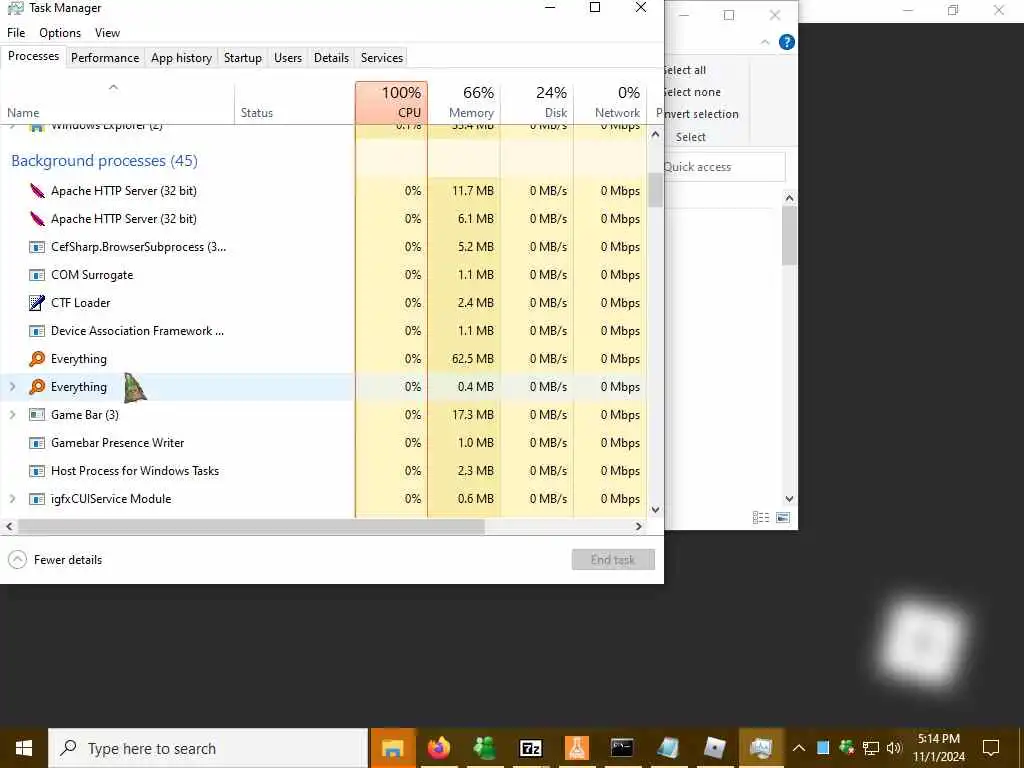Collapse details with Fewer details arrow
The height and width of the screenshot is (768, 1024).
(x=18, y=560)
